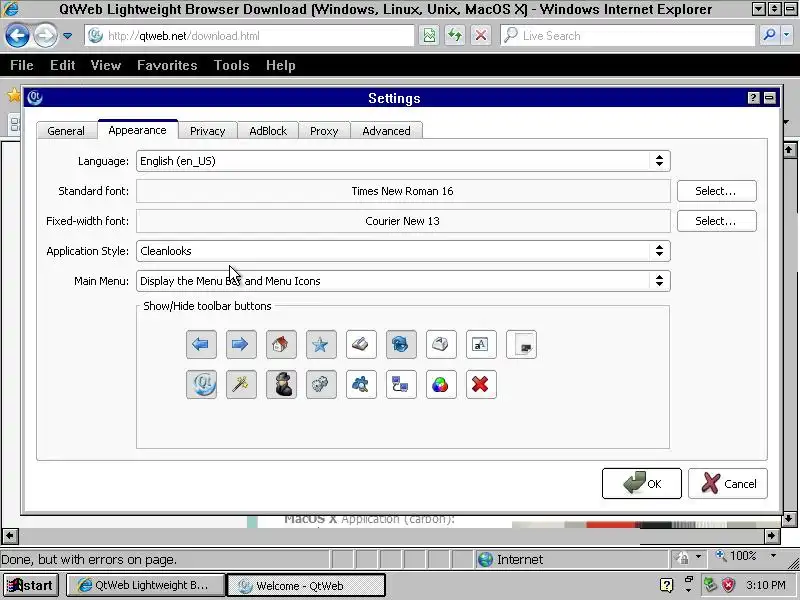Click the red security shield tray icon
Viewport: 800px width, 600px height.
(x=729, y=585)
